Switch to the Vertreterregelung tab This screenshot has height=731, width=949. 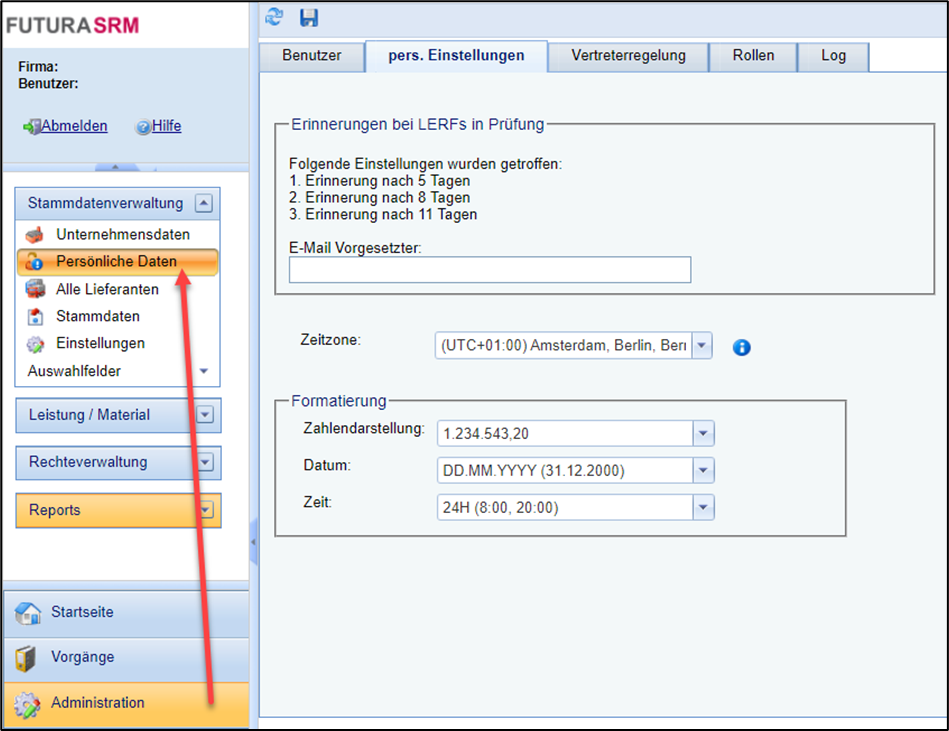tap(628, 56)
